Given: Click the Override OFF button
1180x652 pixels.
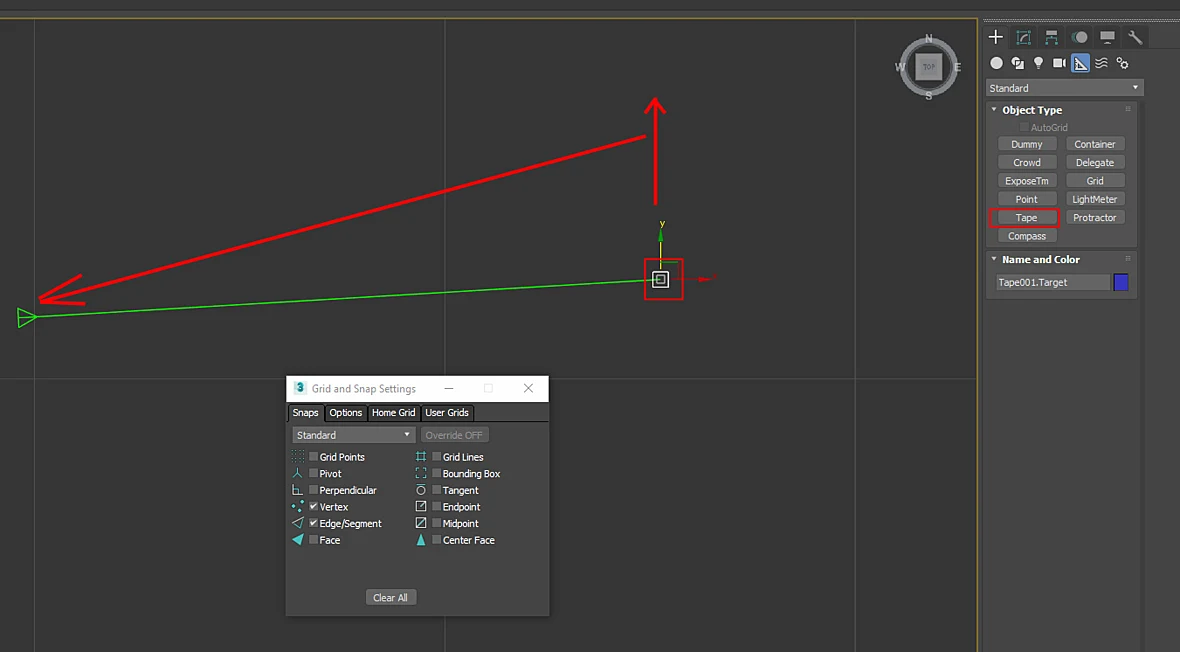Looking at the screenshot, I should point(455,435).
